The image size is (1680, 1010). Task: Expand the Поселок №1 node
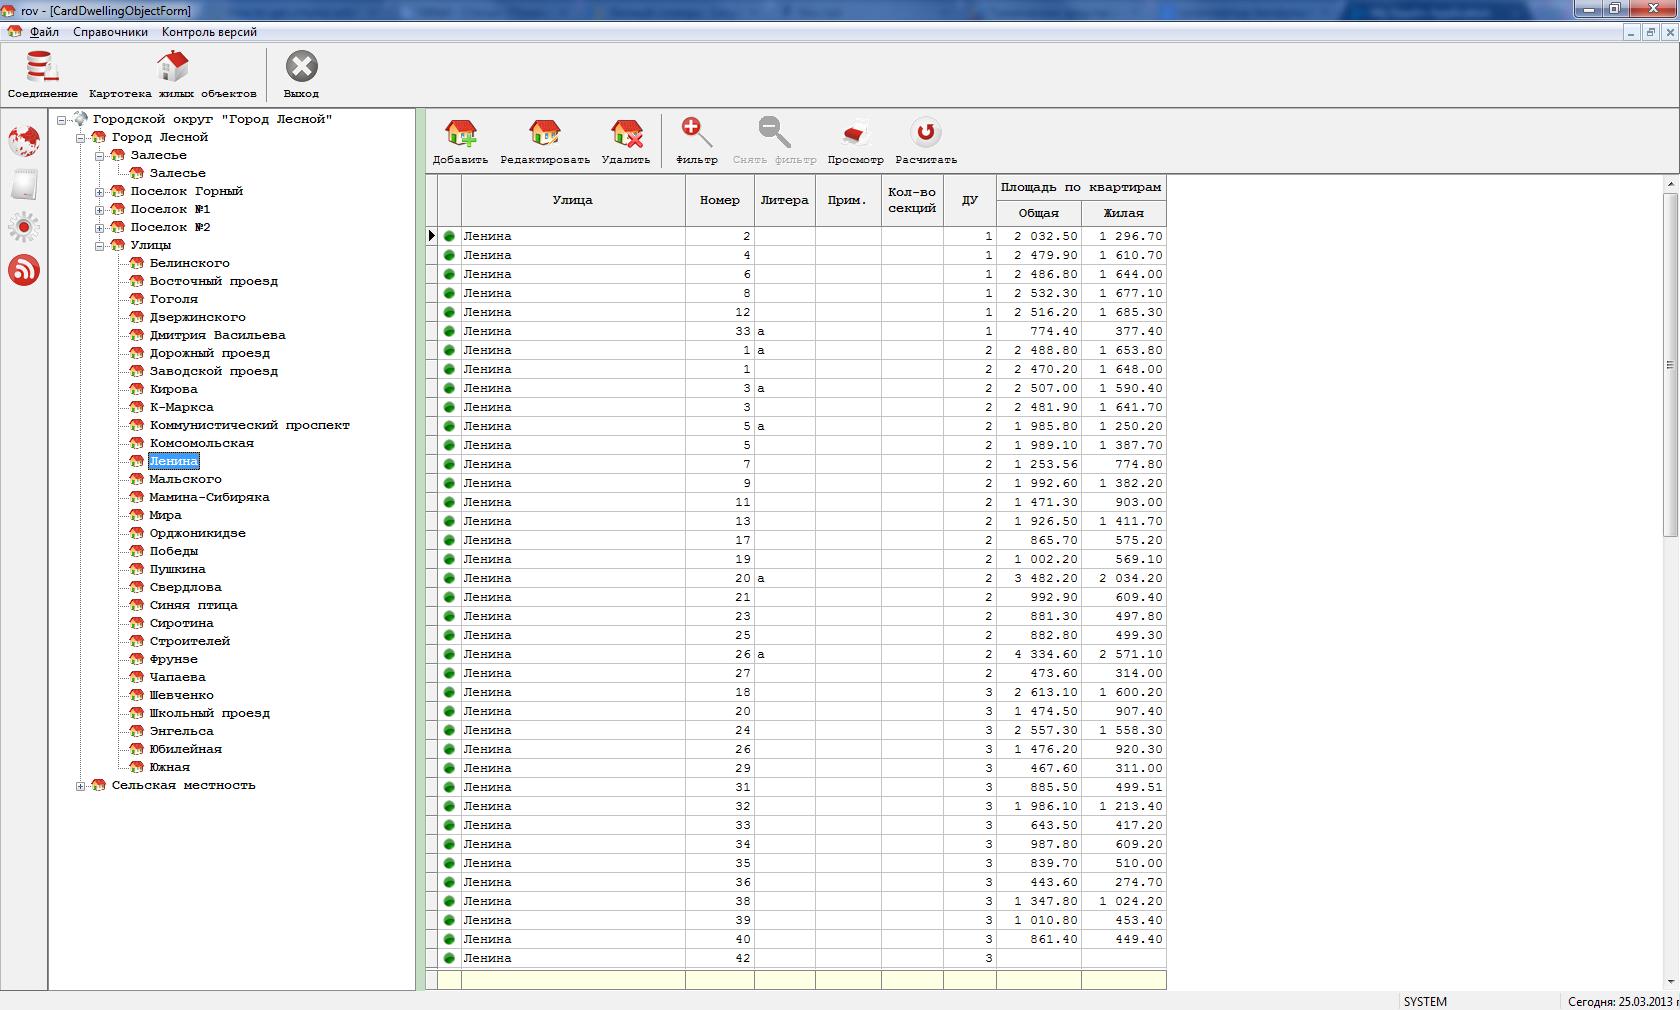[100, 210]
